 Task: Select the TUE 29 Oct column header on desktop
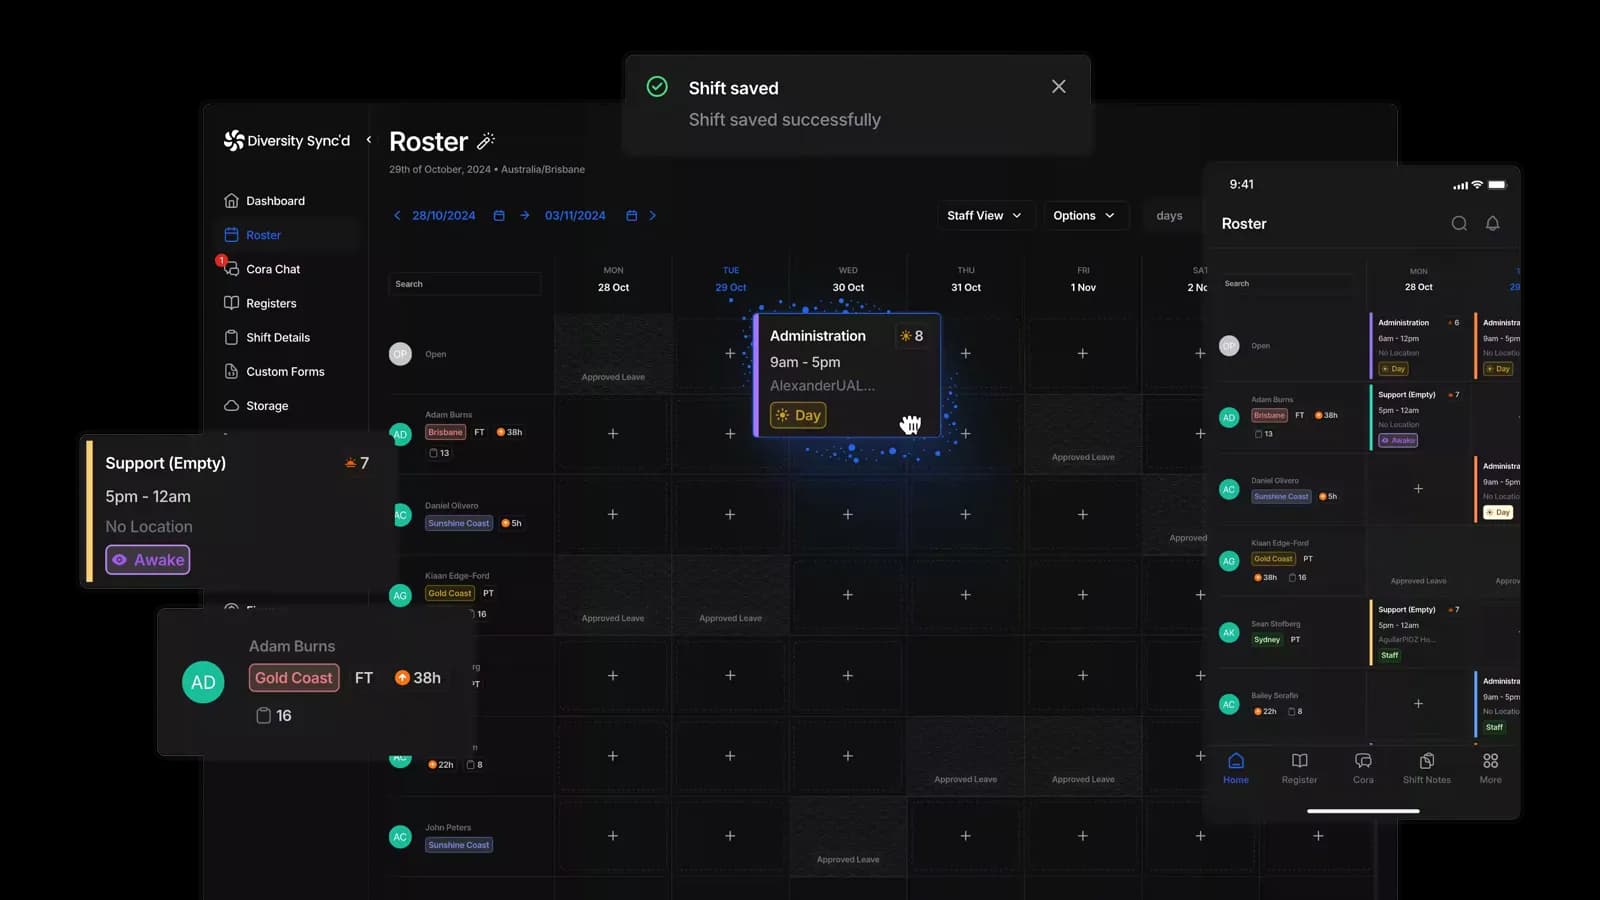coord(731,279)
